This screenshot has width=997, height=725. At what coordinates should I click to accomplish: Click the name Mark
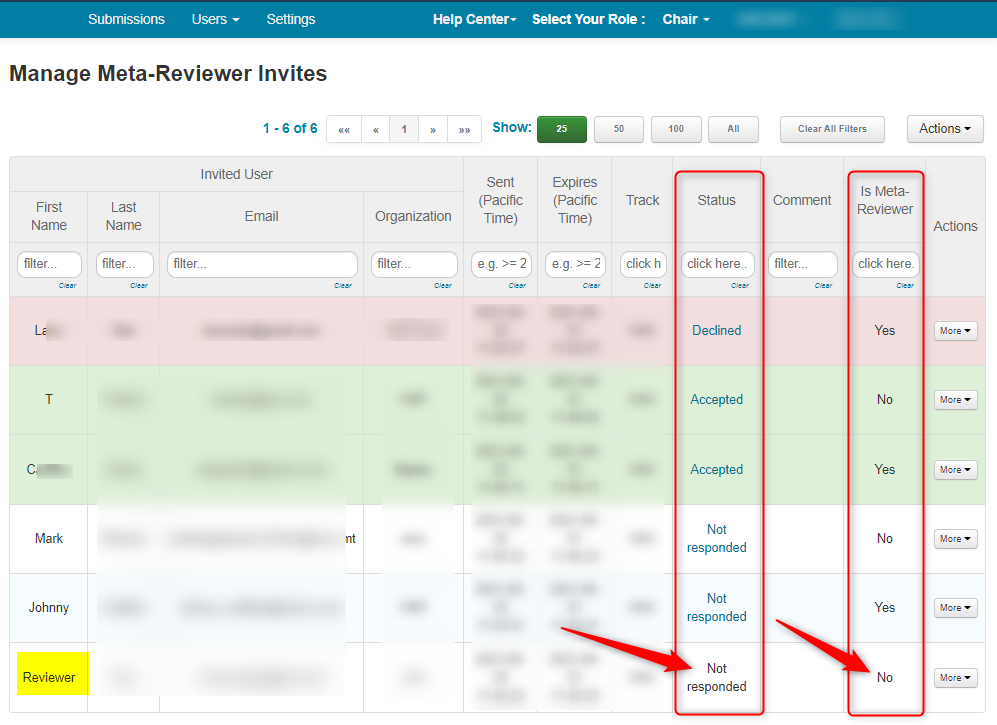click(x=49, y=539)
